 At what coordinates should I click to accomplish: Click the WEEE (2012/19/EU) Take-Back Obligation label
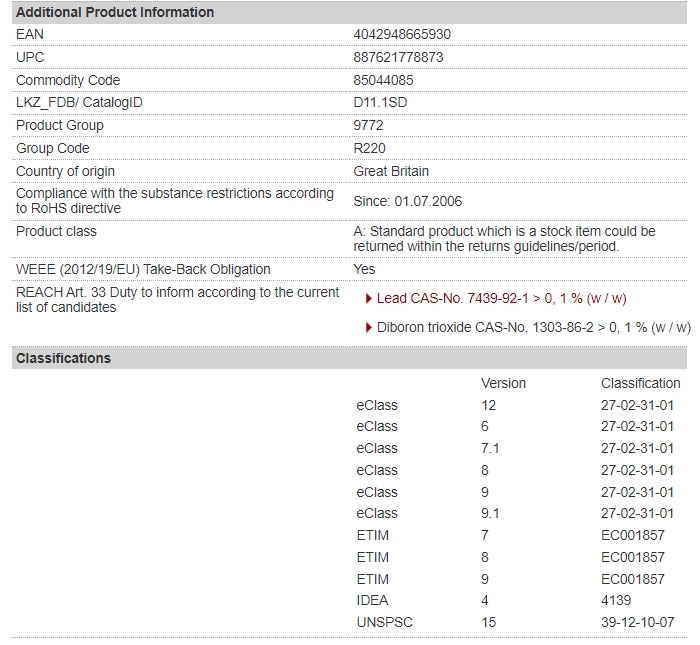click(143, 269)
